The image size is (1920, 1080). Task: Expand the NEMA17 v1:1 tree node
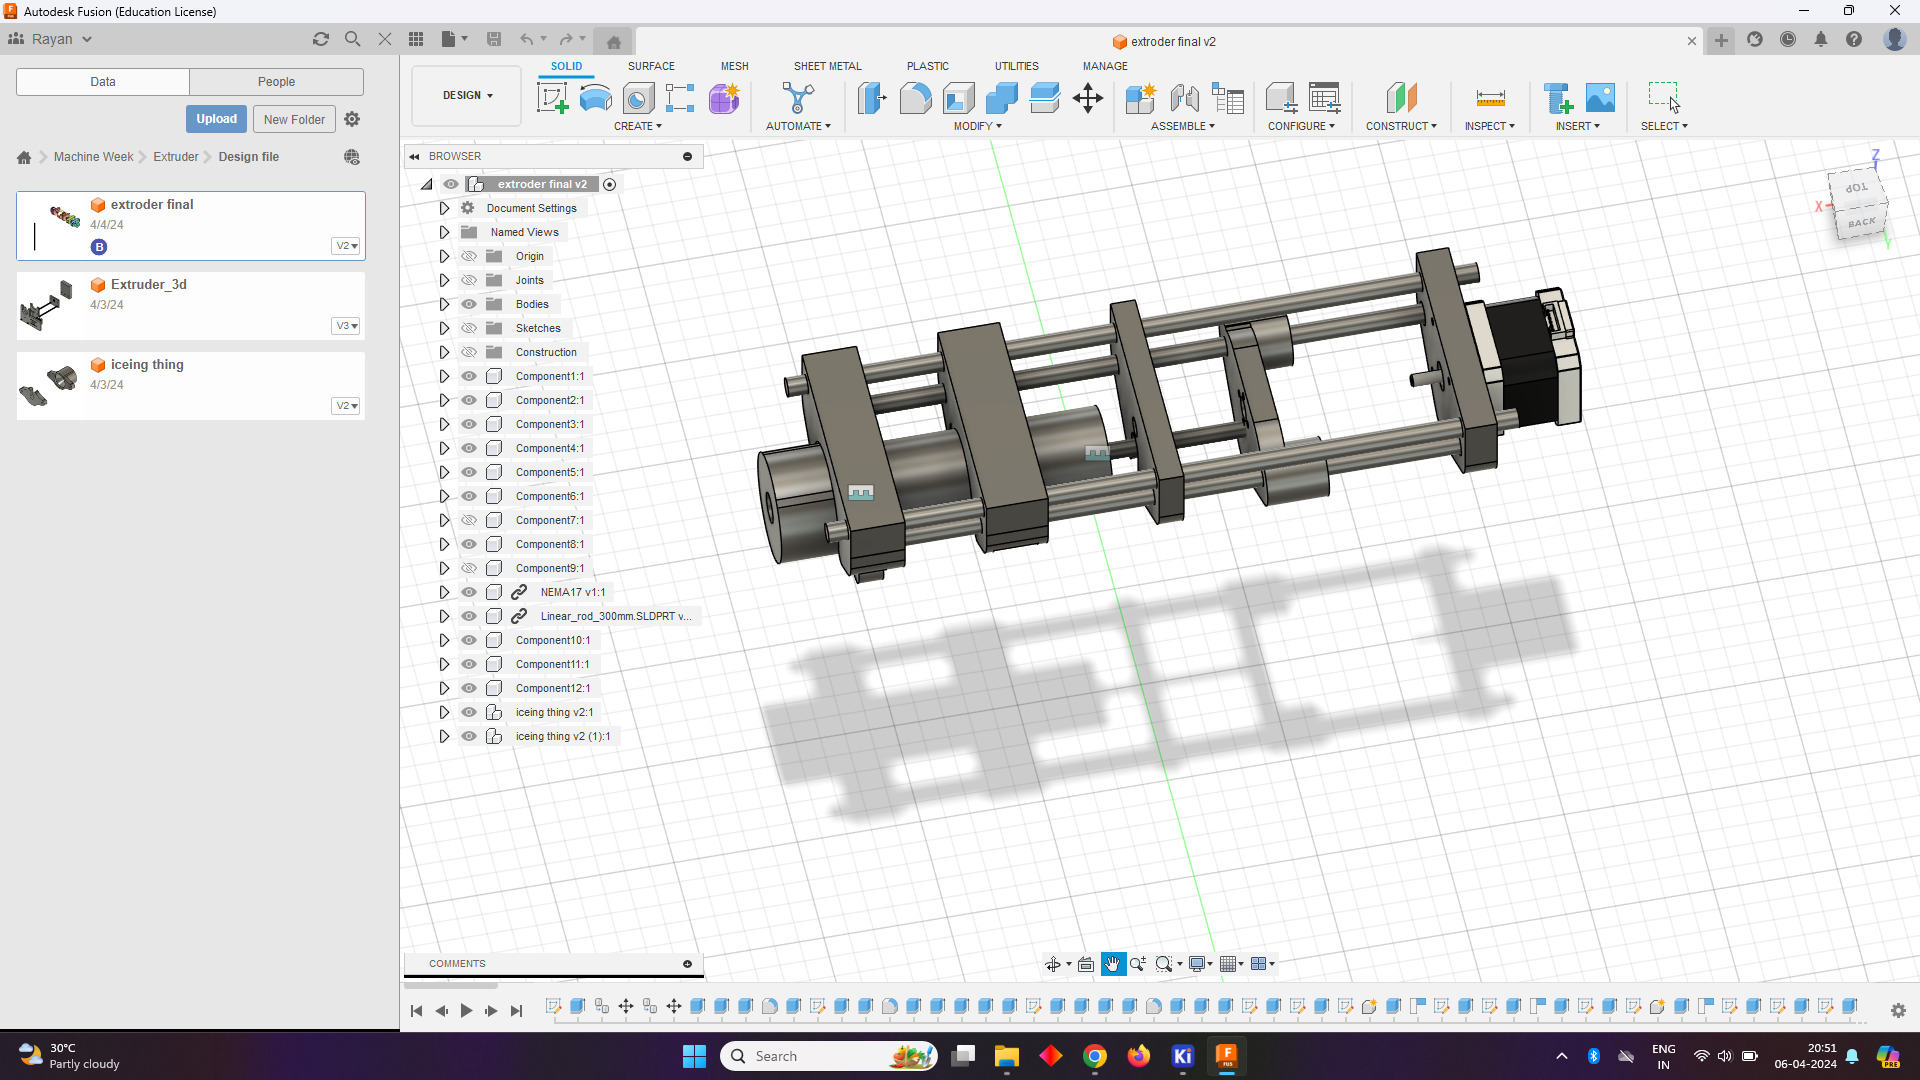[444, 592]
